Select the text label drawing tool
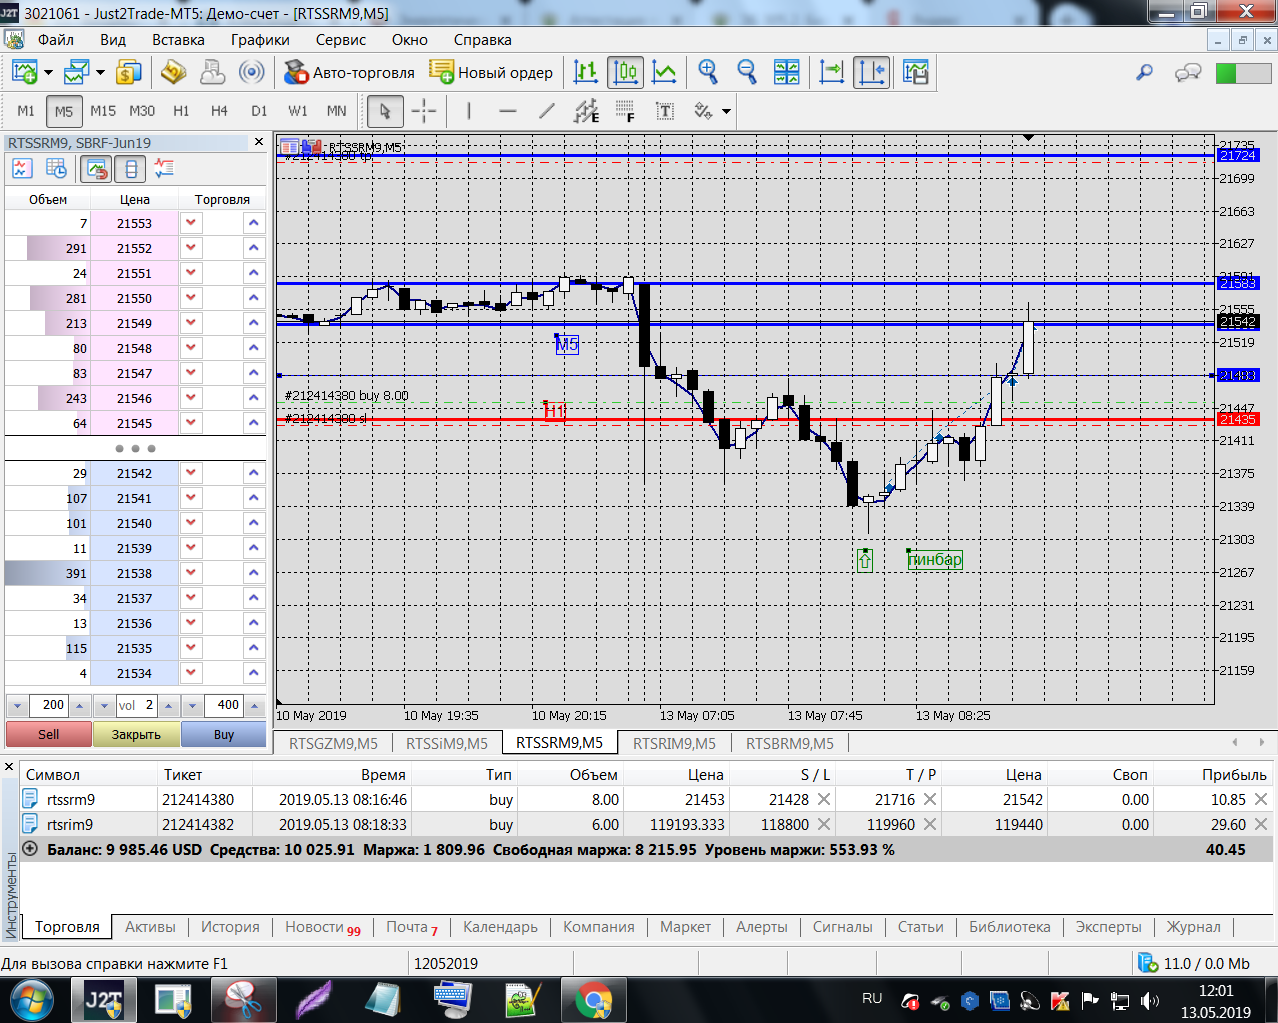 665,111
